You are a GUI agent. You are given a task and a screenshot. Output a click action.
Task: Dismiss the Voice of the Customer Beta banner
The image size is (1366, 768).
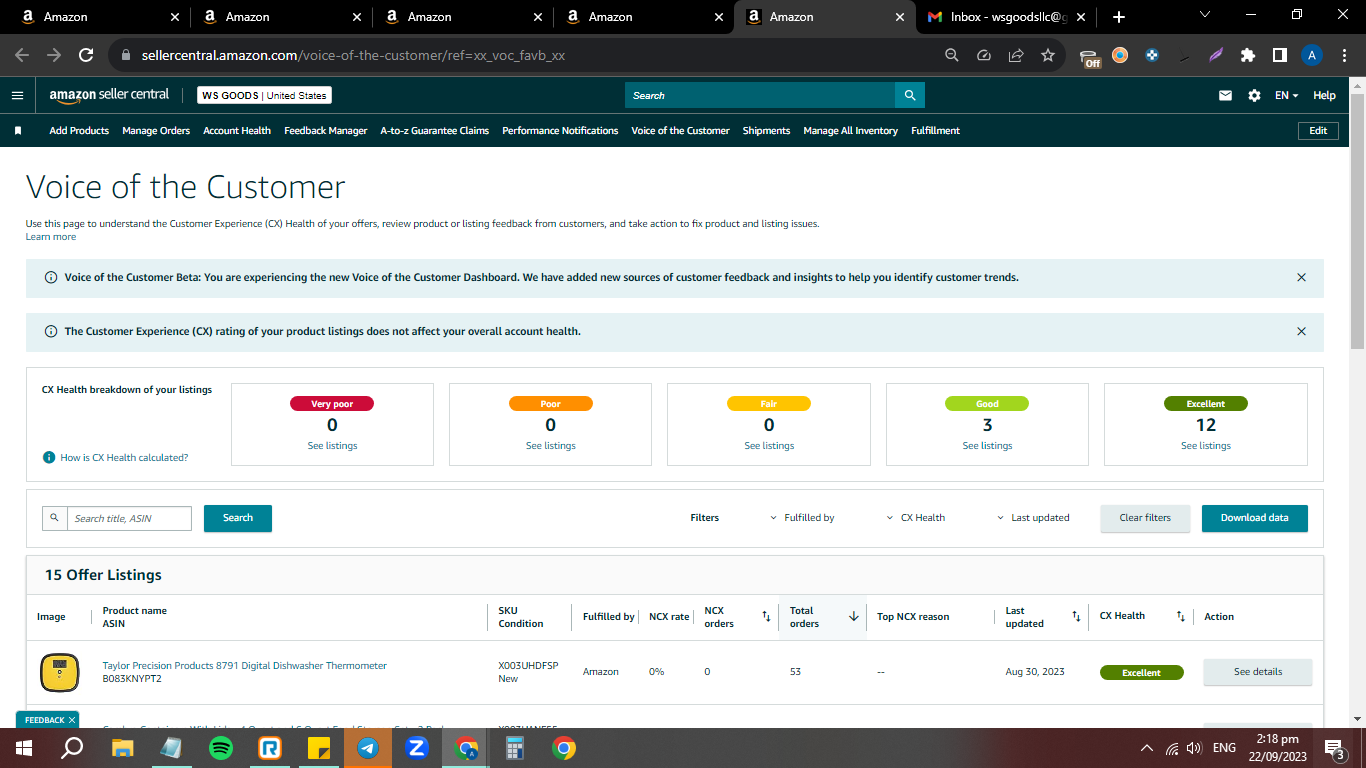(x=1301, y=278)
